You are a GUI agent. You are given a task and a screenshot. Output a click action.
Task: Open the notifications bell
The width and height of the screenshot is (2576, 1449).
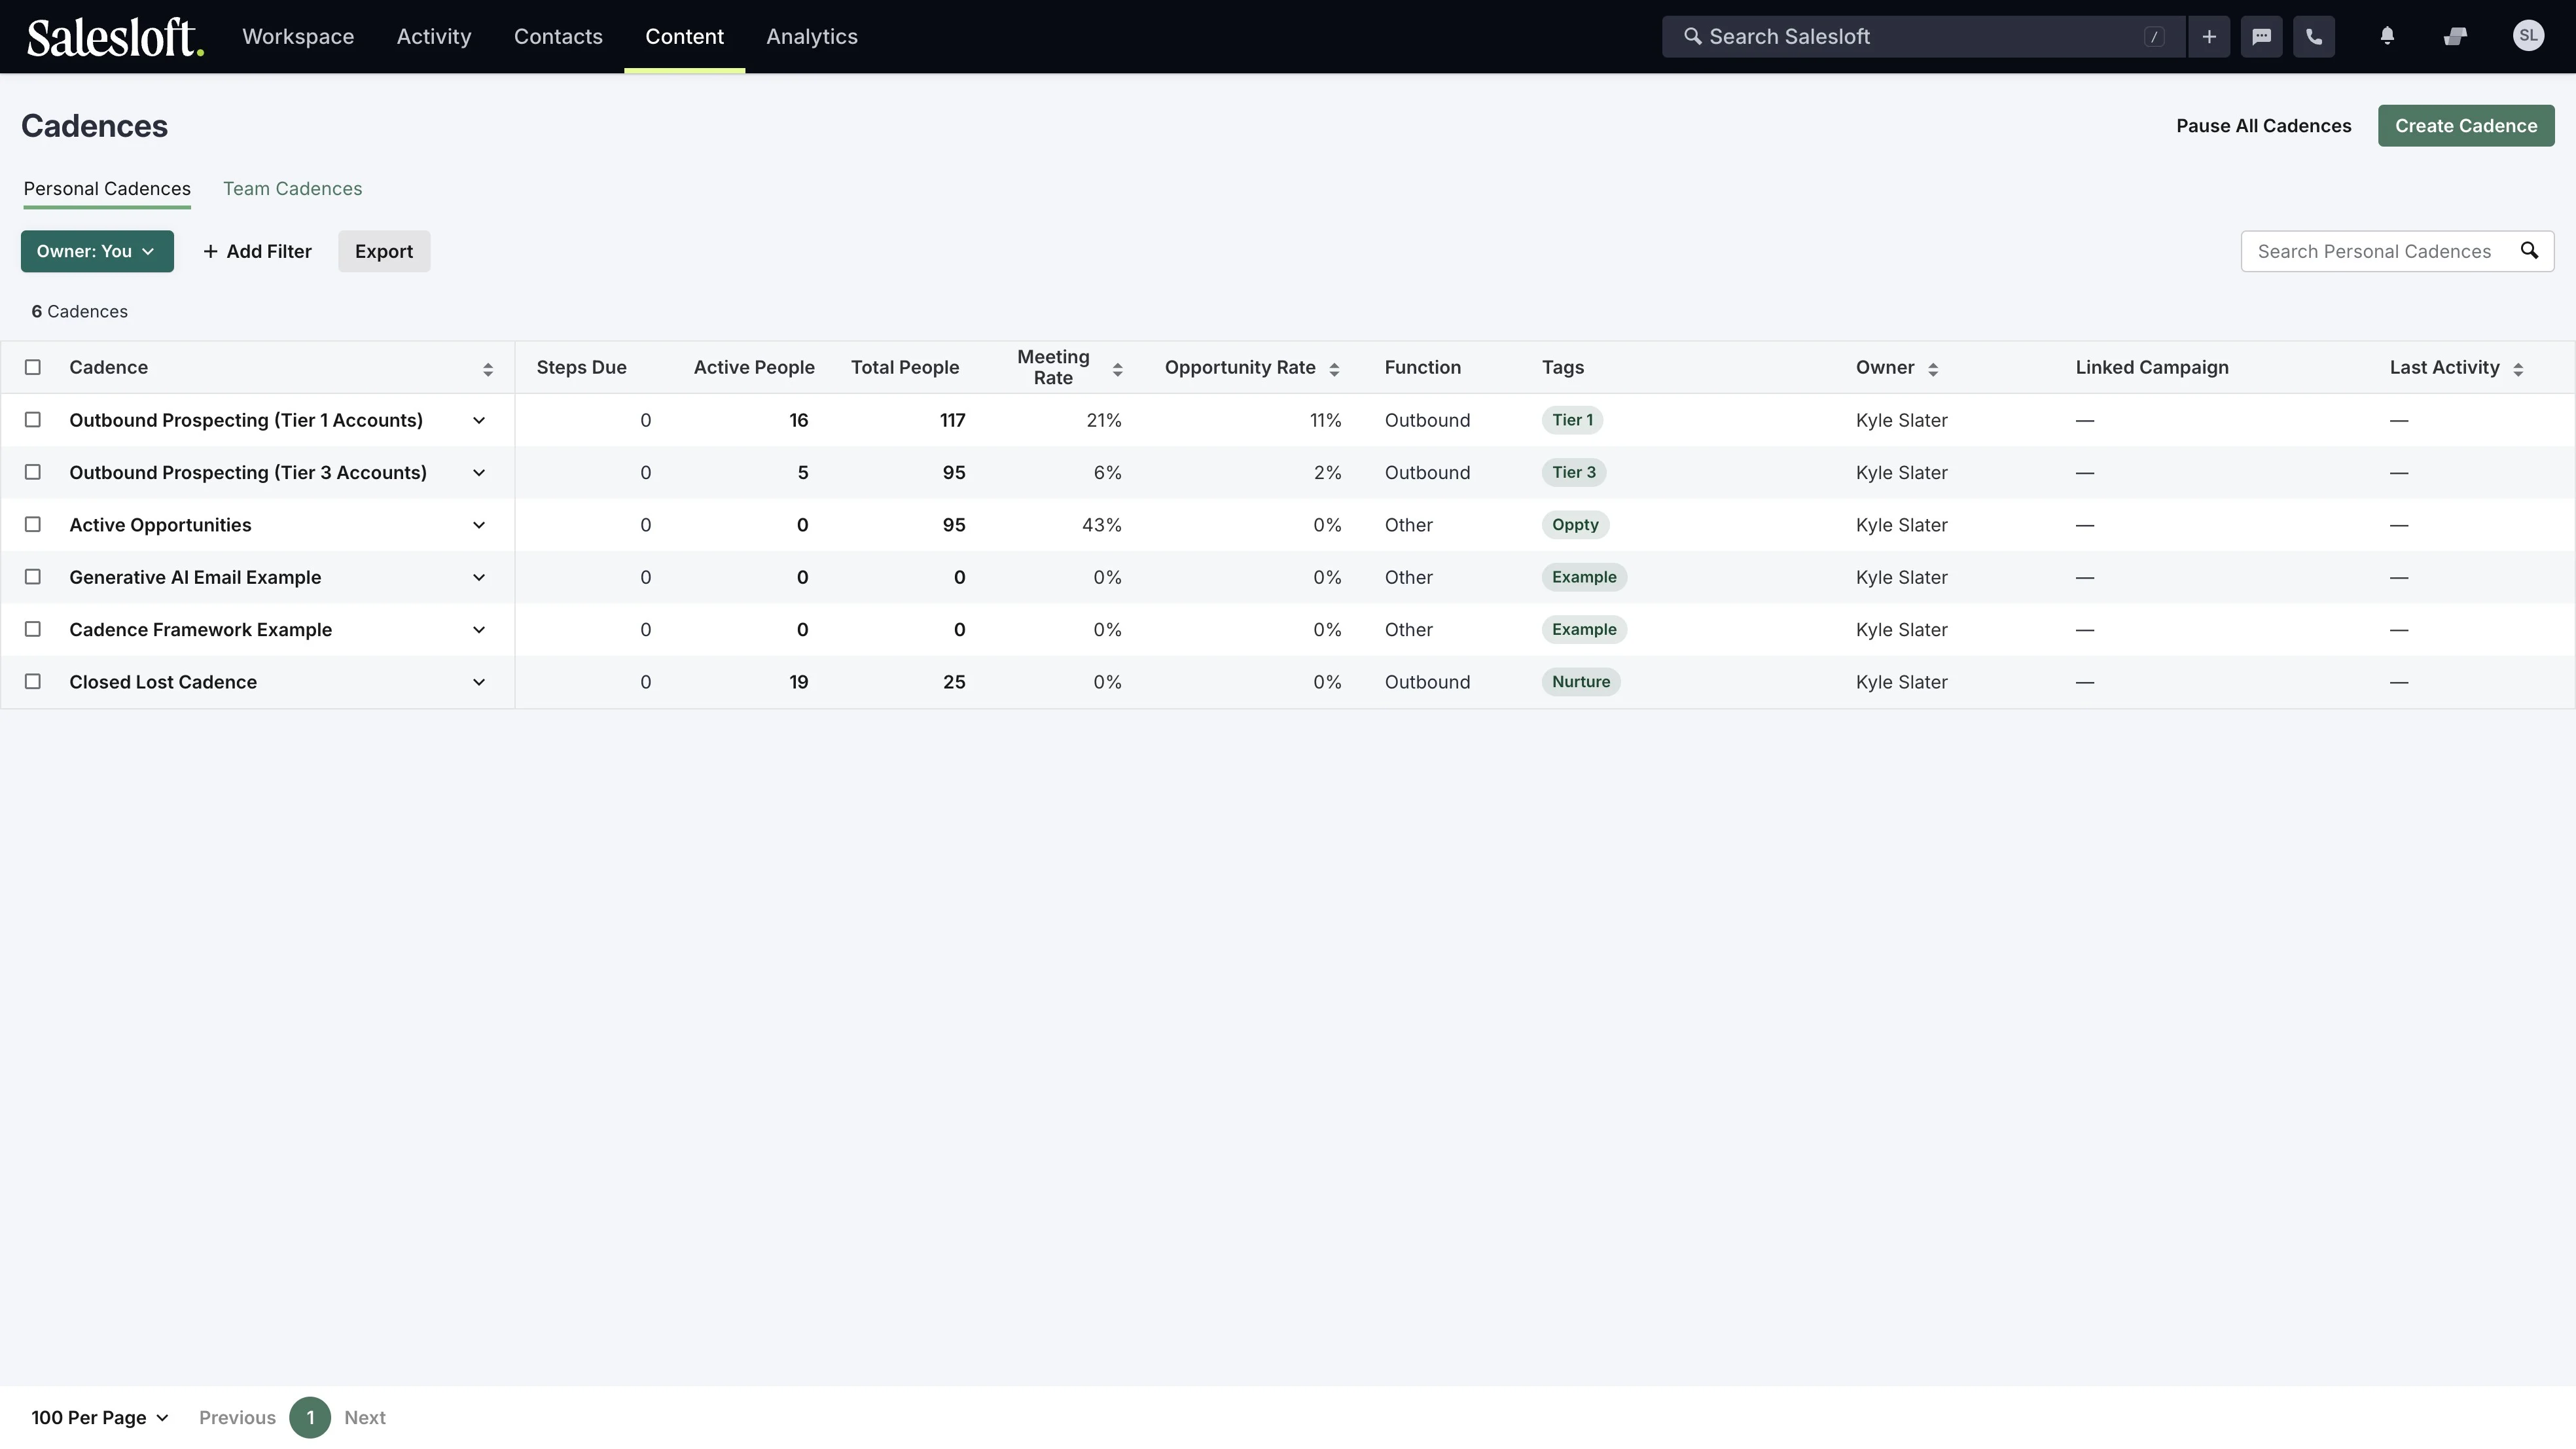tap(2387, 37)
